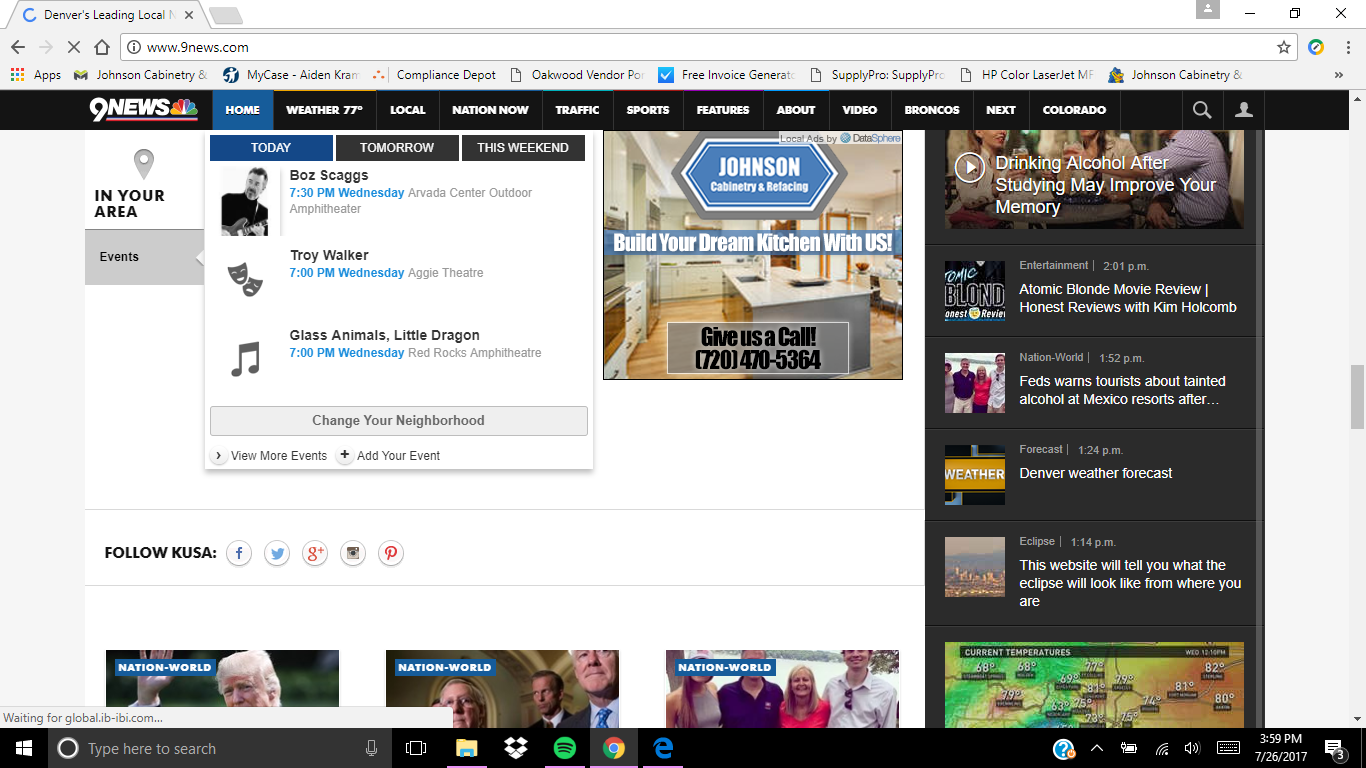Switch events to THIS WEEKEND tab

(x=523, y=148)
